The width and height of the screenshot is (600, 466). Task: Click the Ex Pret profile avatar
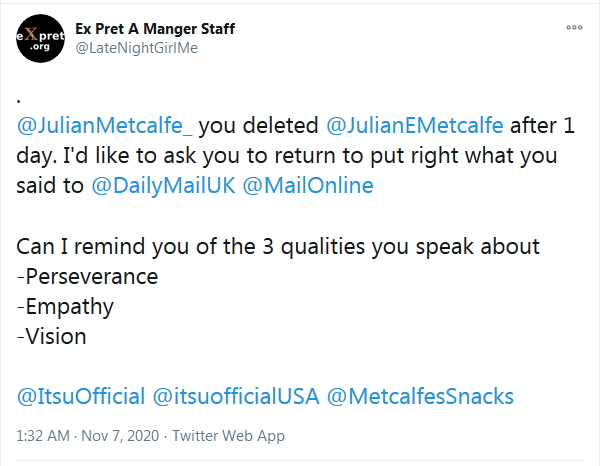(x=41, y=38)
